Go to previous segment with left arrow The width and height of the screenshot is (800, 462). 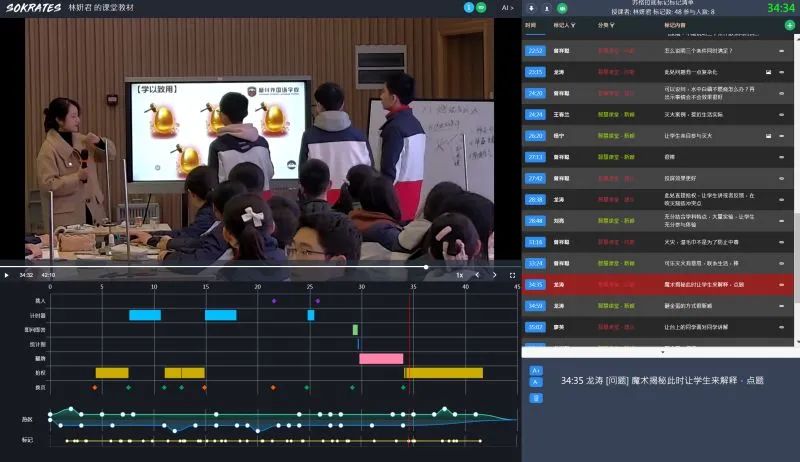click(x=477, y=275)
